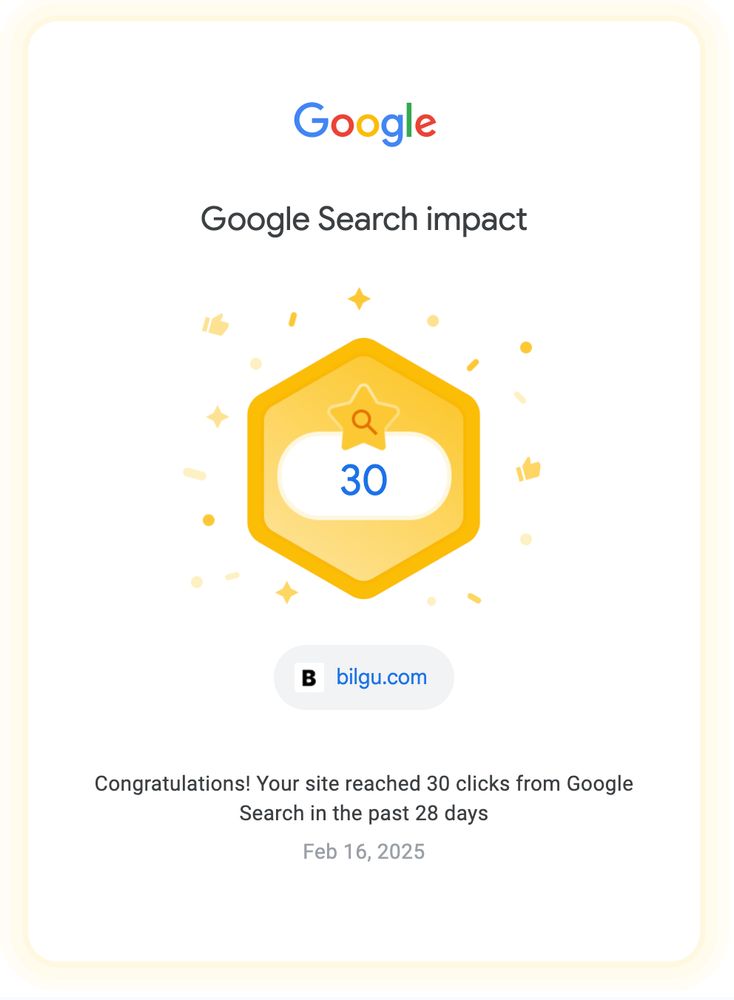The width and height of the screenshot is (734, 1000).
Task: Click the dark orange dot right of the top sparkle
Action: point(526,348)
